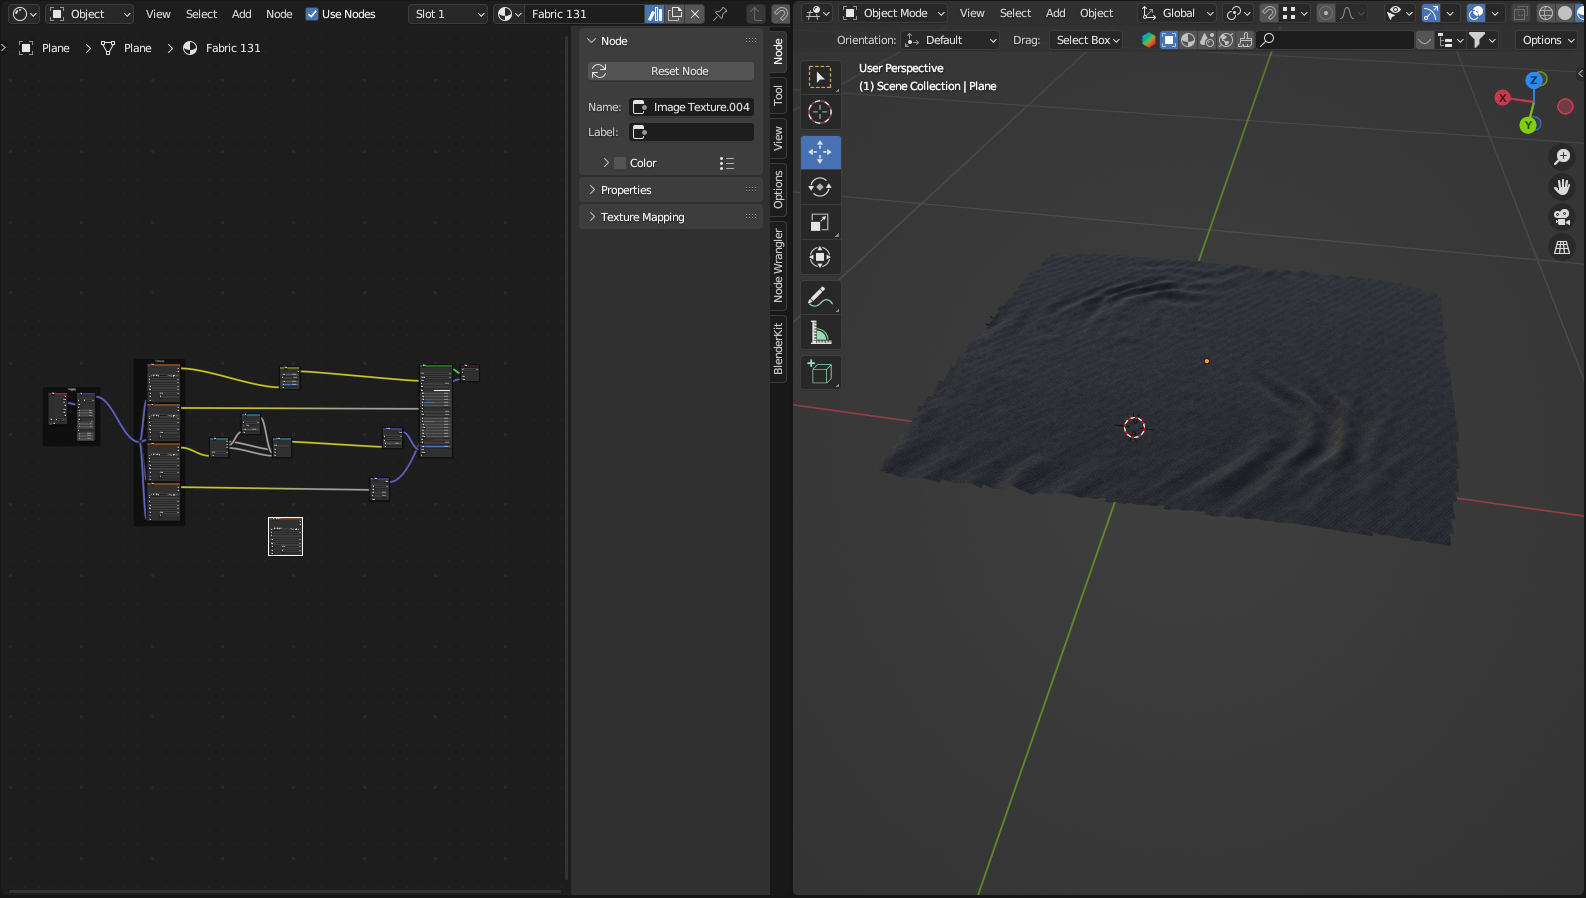This screenshot has height=898, width=1586.
Task: Toggle camera view icon in viewport
Action: coord(1562,217)
